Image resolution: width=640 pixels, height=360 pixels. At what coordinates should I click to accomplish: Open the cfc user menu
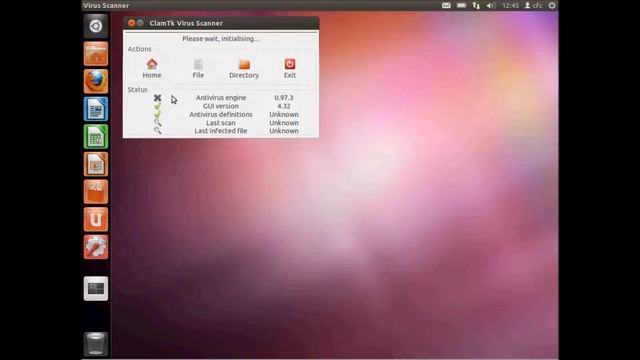[533, 5]
